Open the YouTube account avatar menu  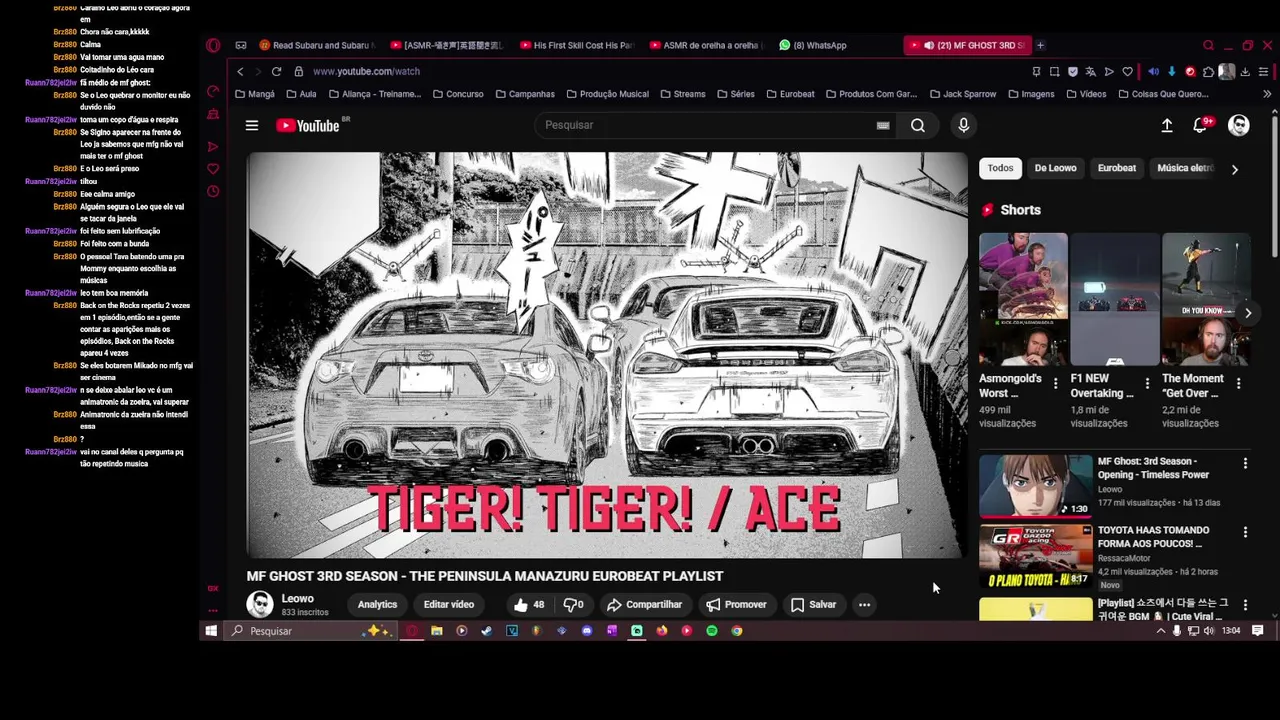click(x=1239, y=125)
